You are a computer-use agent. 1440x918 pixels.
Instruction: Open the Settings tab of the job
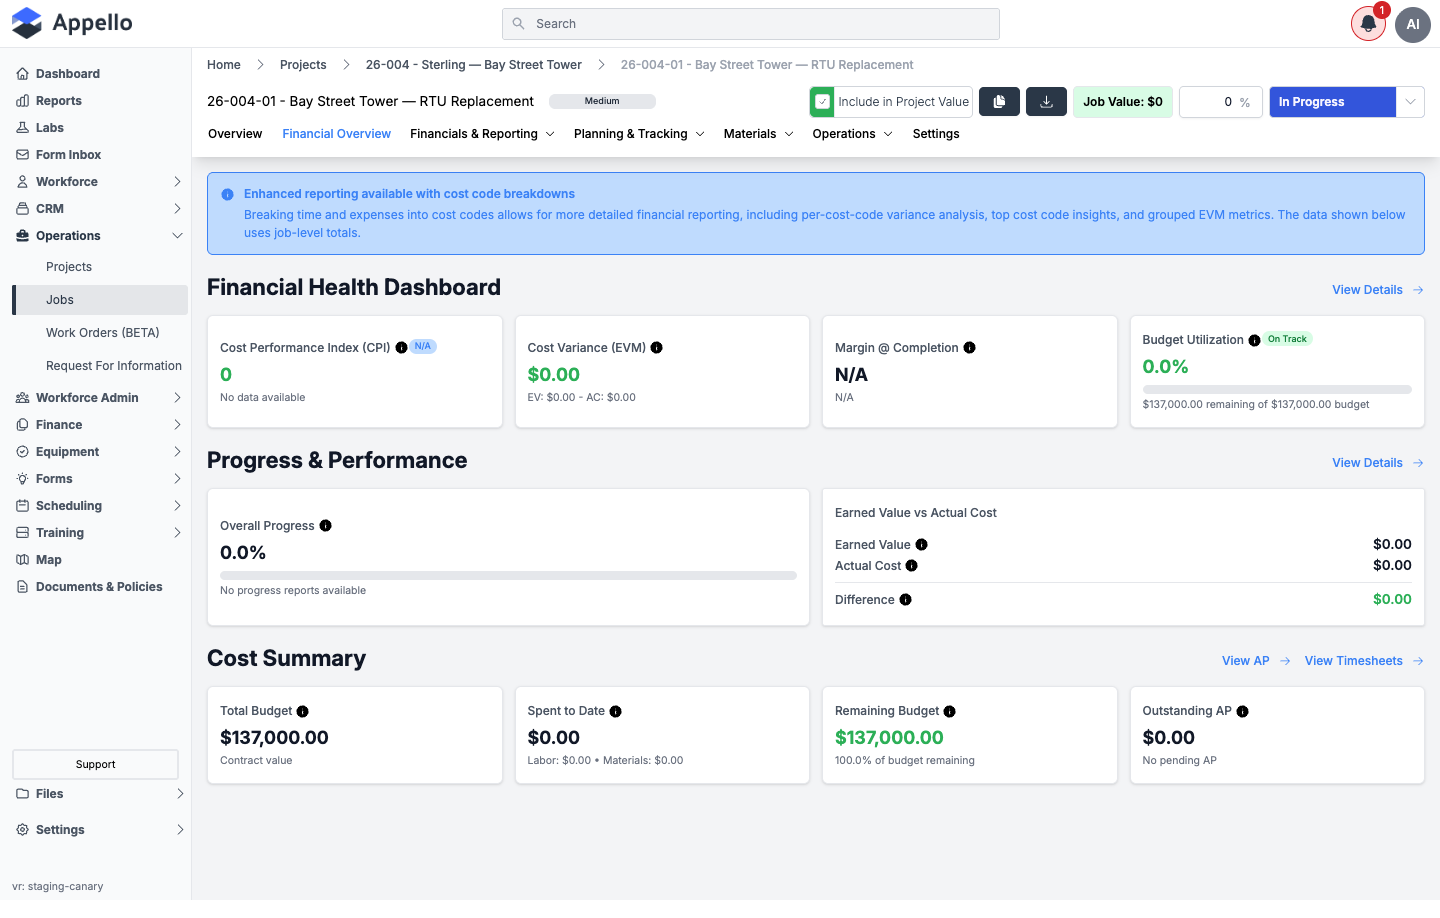click(936, 134)
